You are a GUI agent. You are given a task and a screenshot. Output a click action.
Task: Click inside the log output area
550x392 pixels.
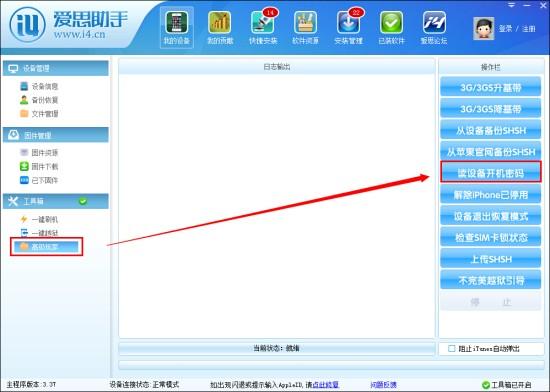click(x=276, y=206)
